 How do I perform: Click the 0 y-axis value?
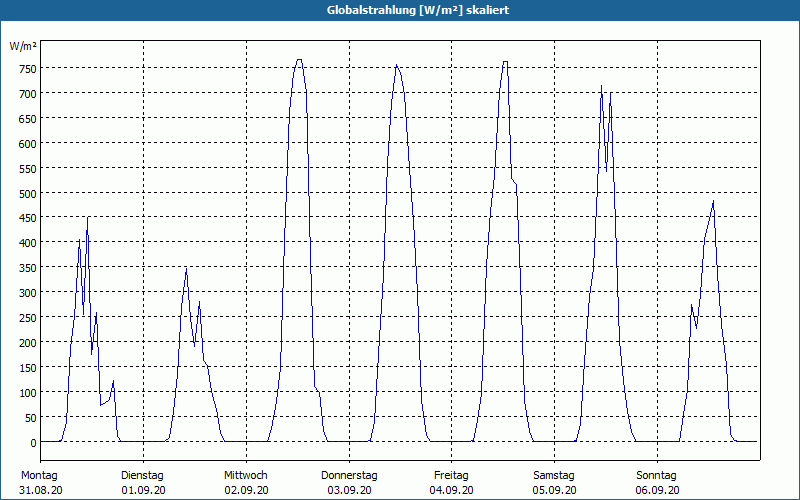coord(34,443)
